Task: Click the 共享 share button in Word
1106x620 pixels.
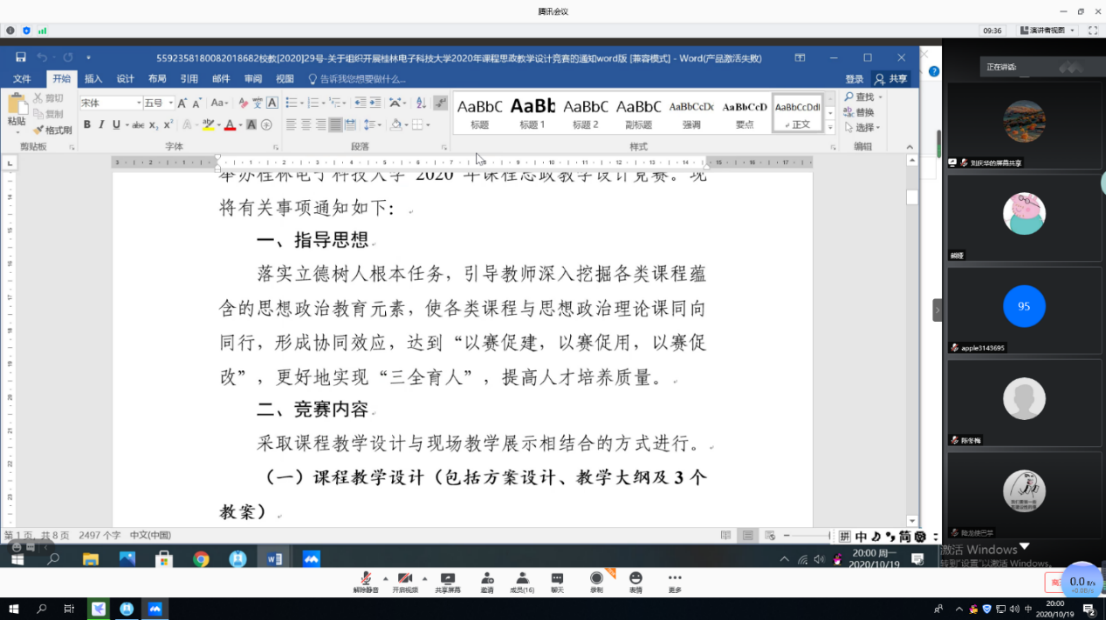Action: pos(892,79)
